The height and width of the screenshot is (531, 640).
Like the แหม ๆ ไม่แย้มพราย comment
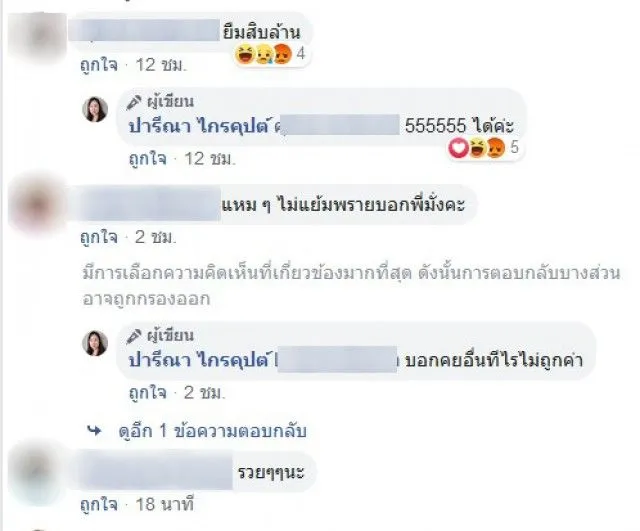pyautogui.click(x=99, y=238)
